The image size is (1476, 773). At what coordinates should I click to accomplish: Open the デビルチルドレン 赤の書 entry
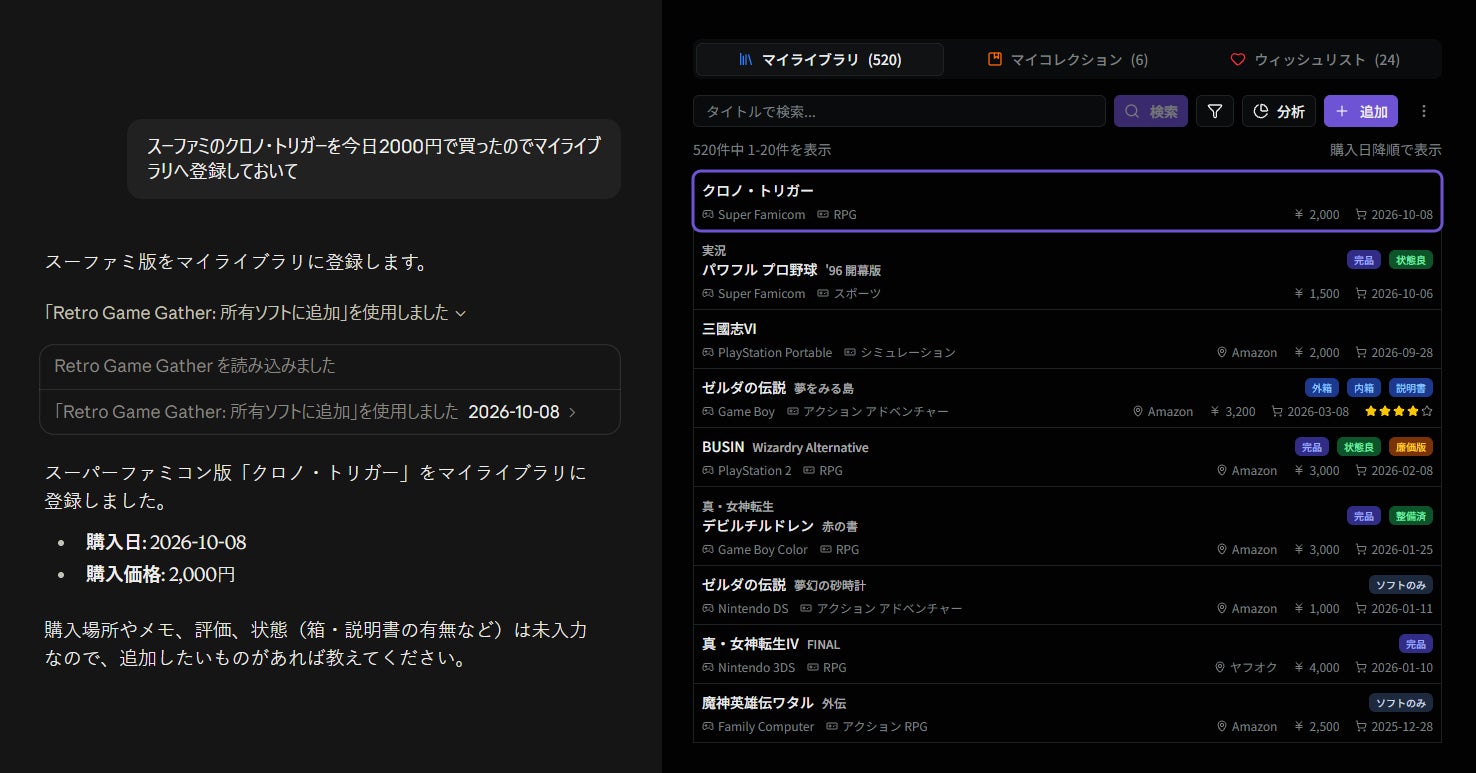[x=1067, y=527]
